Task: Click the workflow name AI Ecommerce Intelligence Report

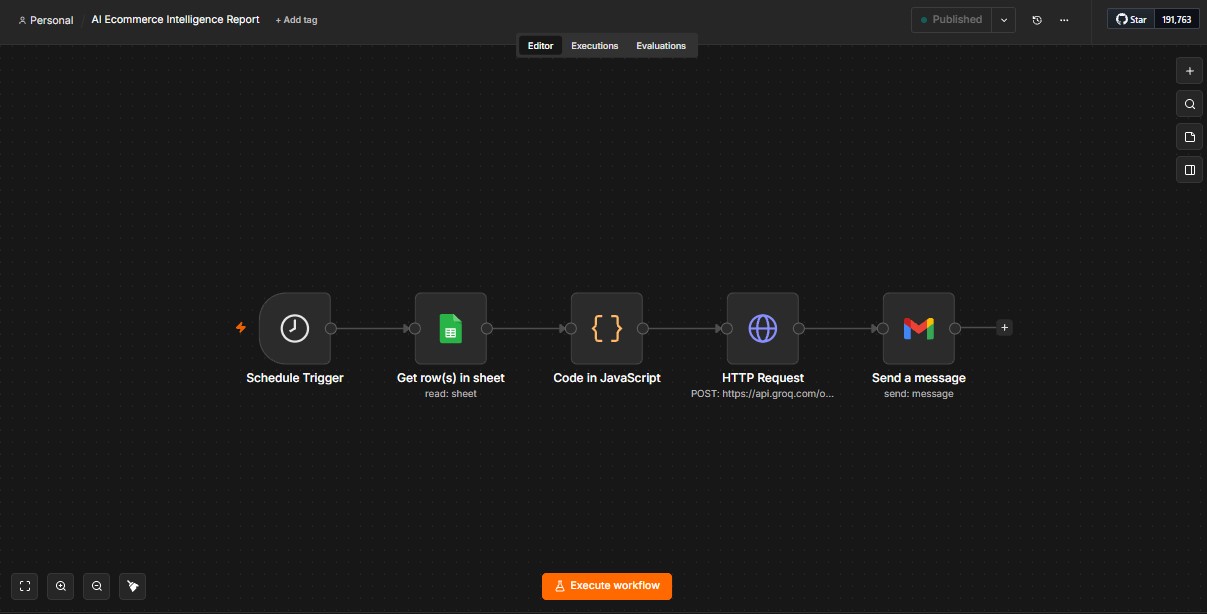Action: click(175, 19)
